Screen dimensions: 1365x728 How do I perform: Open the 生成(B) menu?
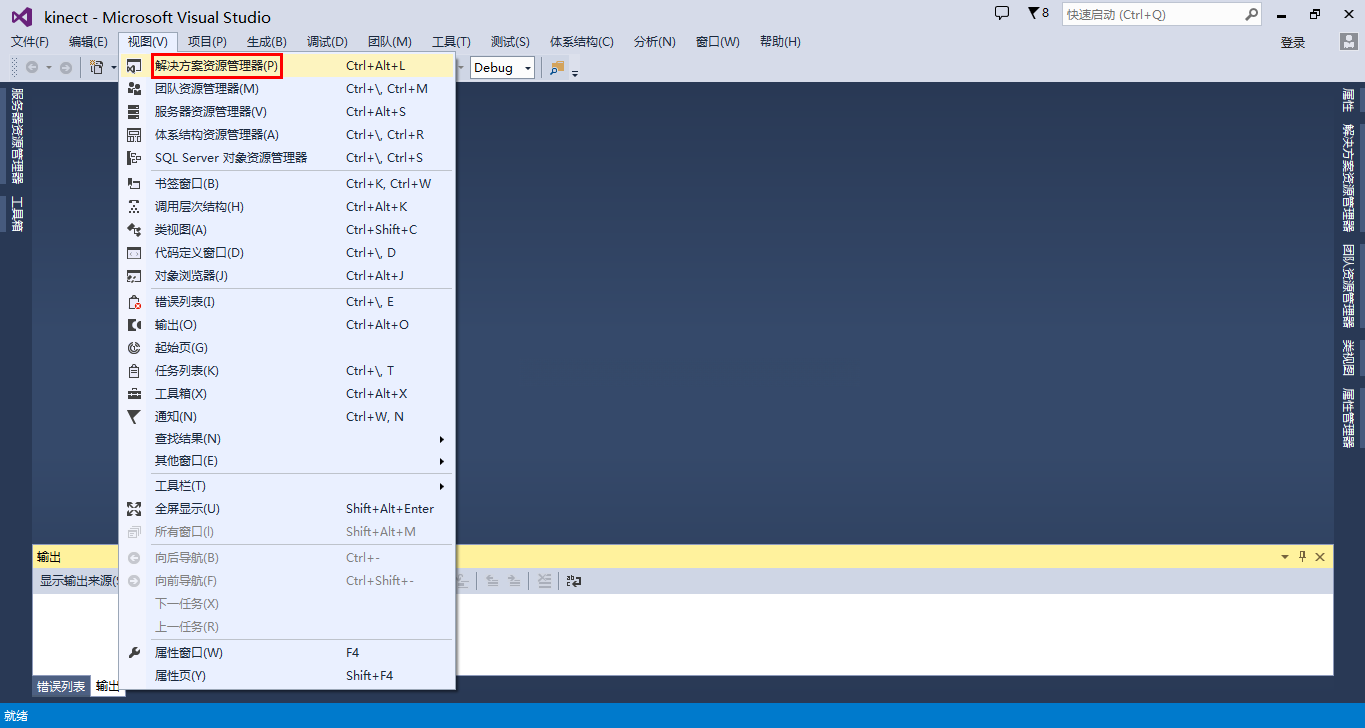coord(267,42)
